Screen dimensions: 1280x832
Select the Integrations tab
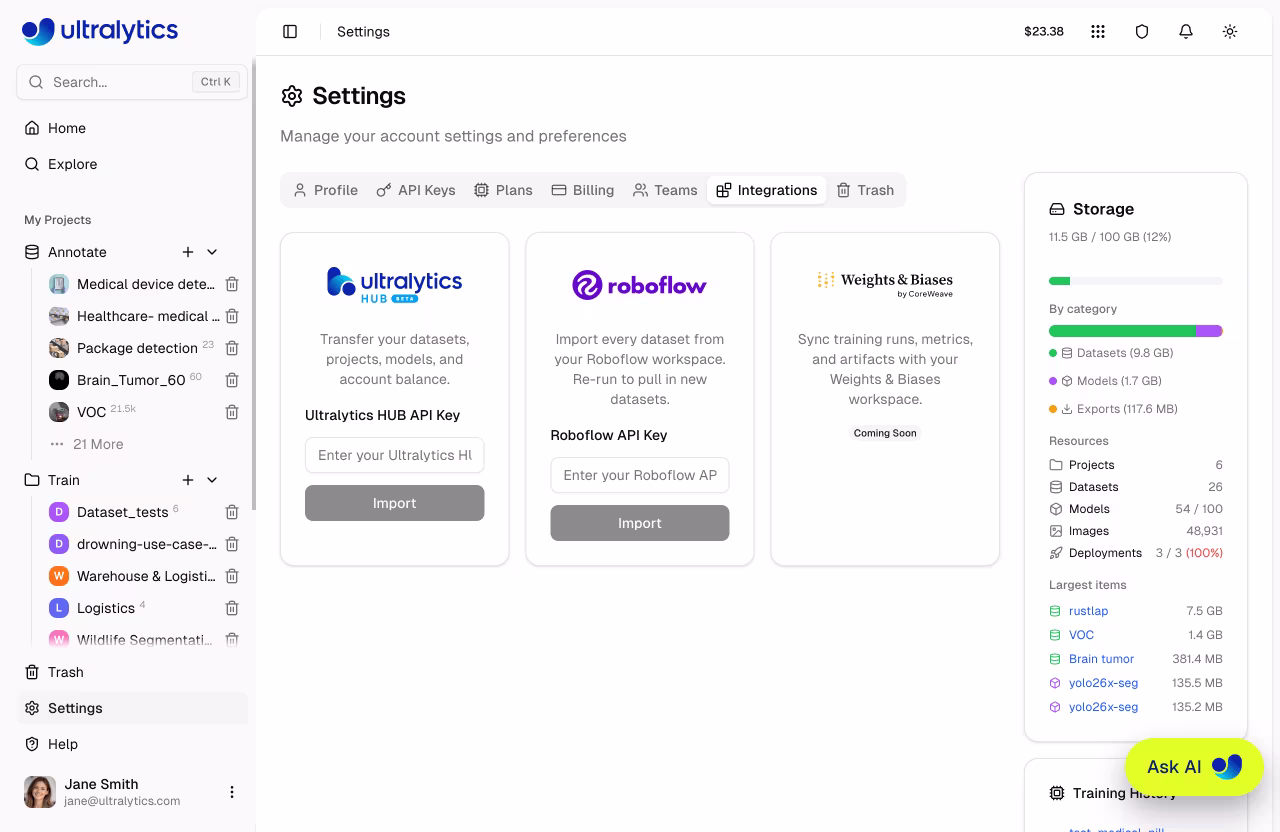pyautogui.click(x=767, y=190)
